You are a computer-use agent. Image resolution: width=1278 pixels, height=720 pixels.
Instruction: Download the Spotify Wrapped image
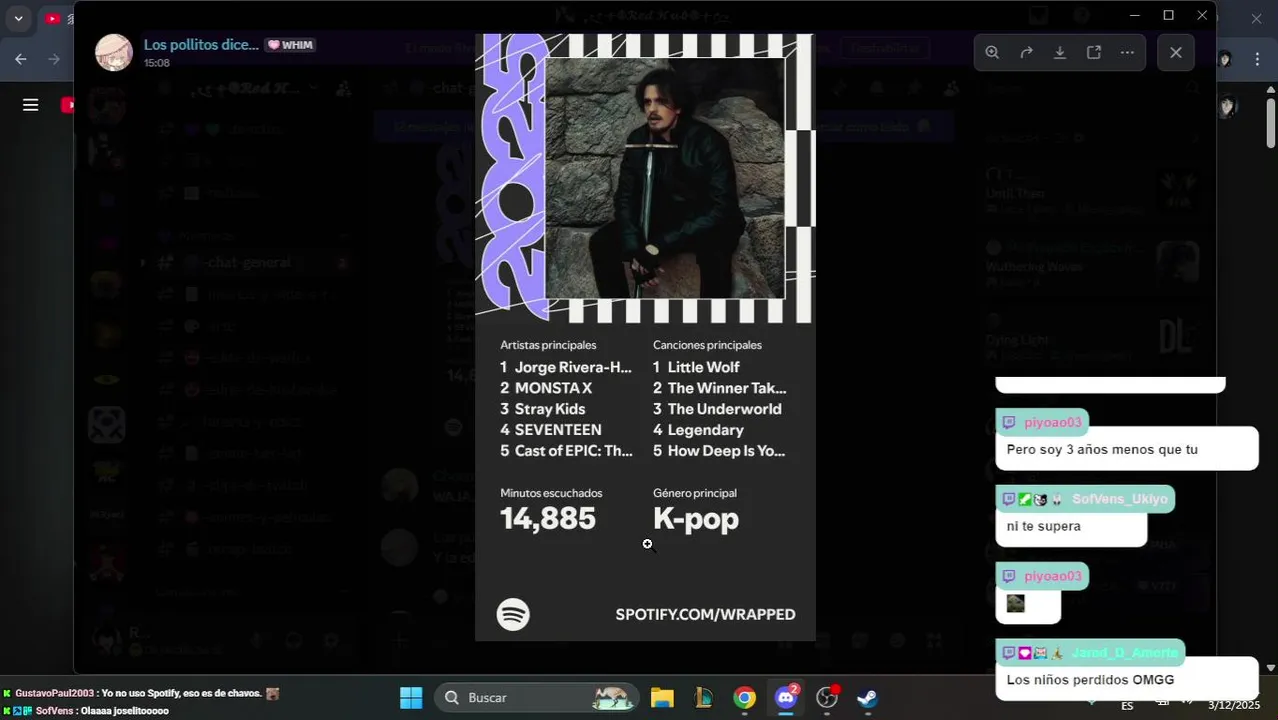[1060, 52]
